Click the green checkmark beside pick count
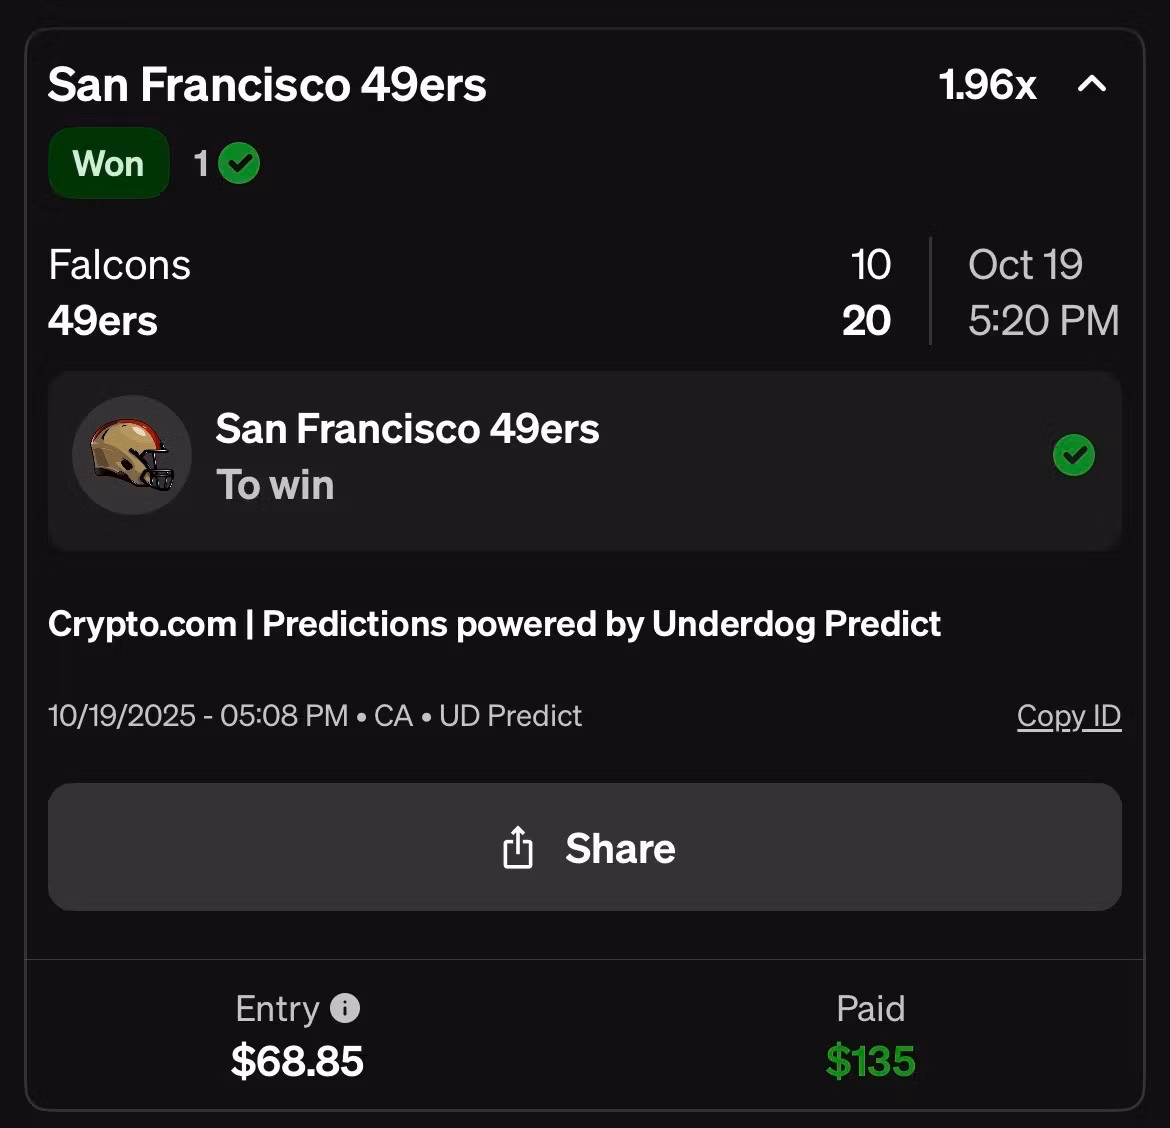Screen dimensions: 1170x1128 tap(239, 163)
